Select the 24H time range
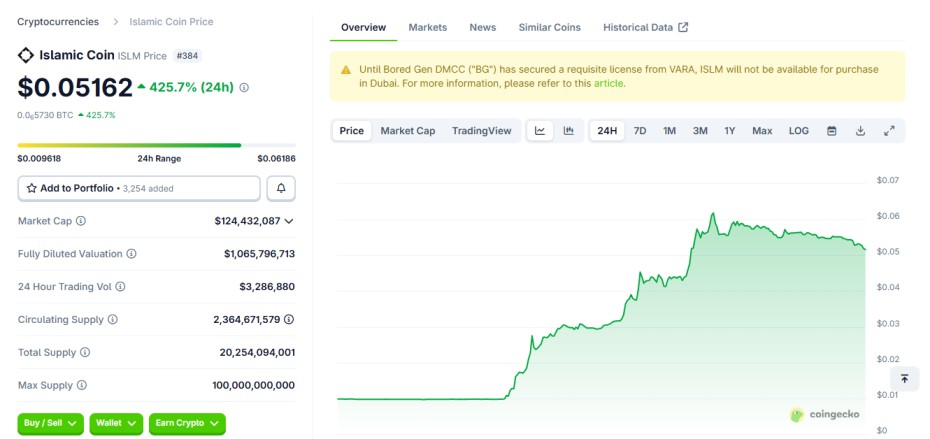This screenshot has width=930, height=439. point(607,131)
